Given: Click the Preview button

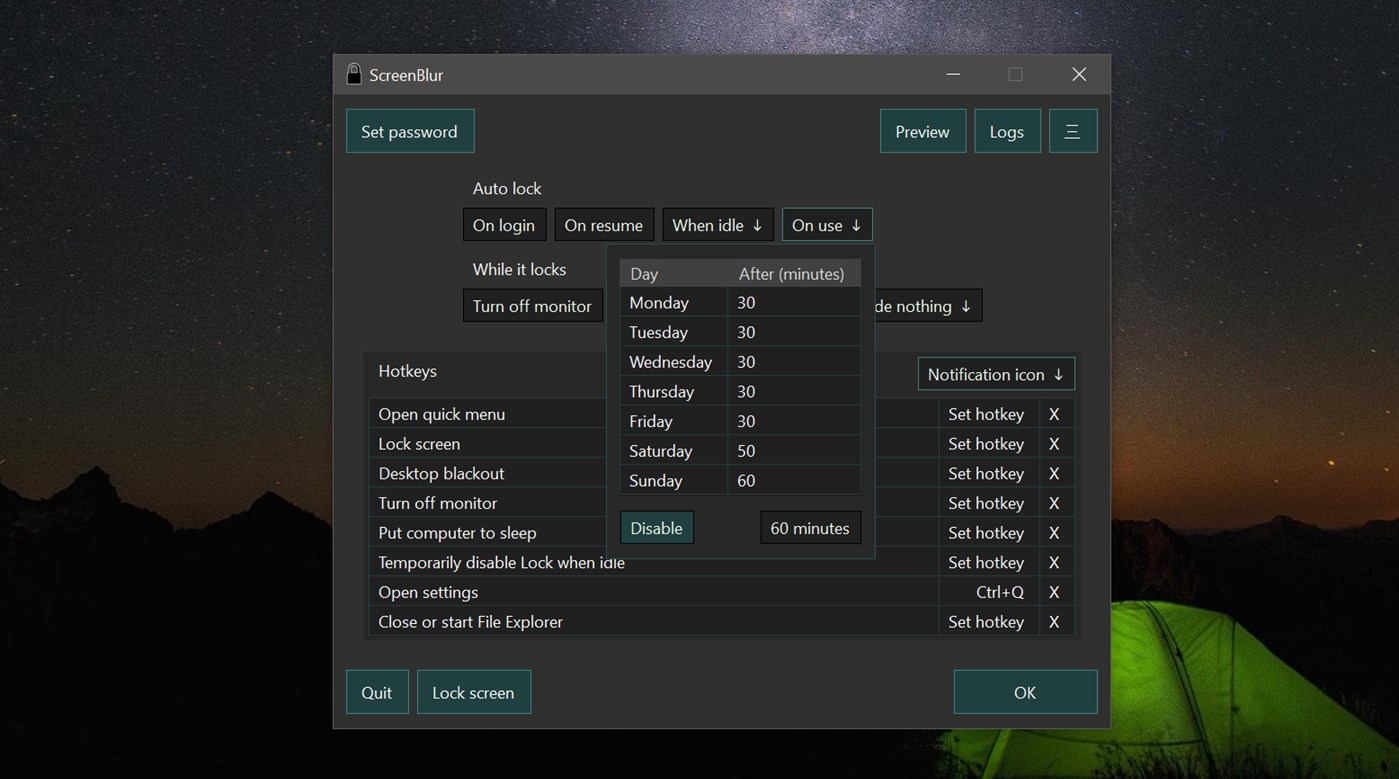Looking at the screenshot, I should (921, 130).
